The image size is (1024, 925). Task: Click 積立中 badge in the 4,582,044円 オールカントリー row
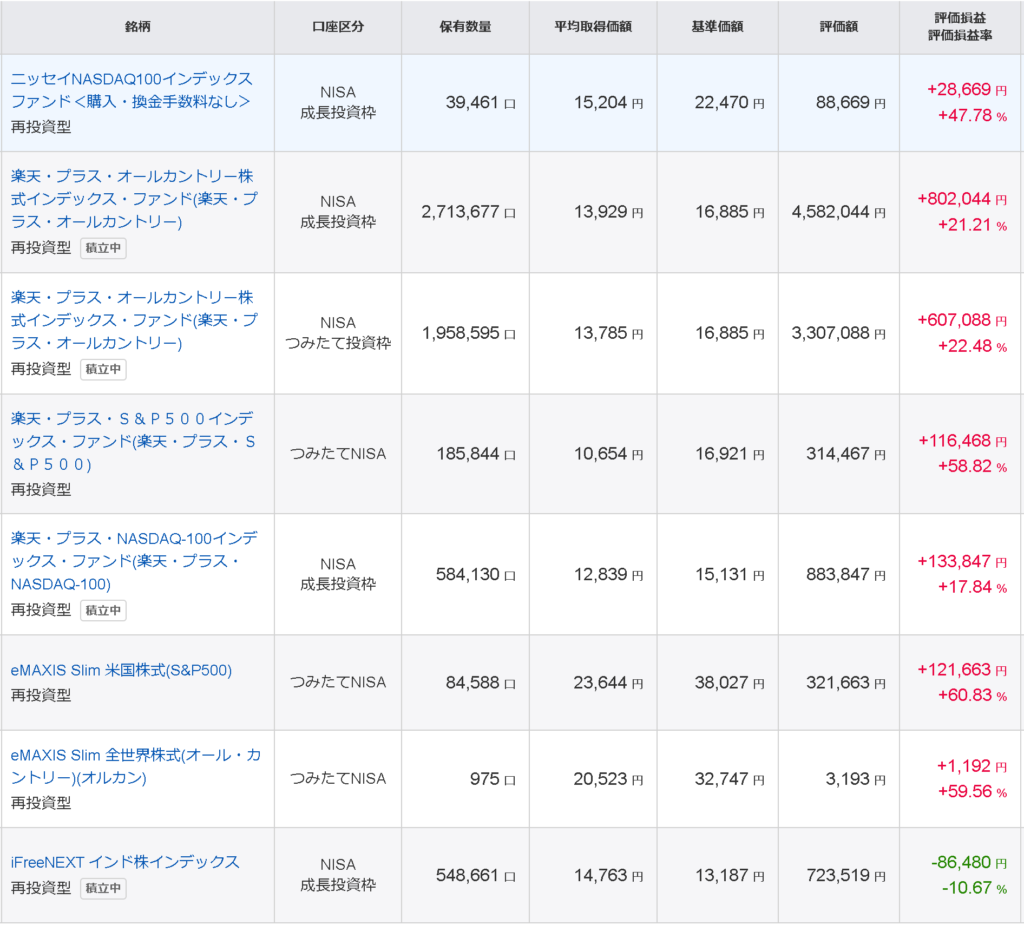(x=104, y=248)
